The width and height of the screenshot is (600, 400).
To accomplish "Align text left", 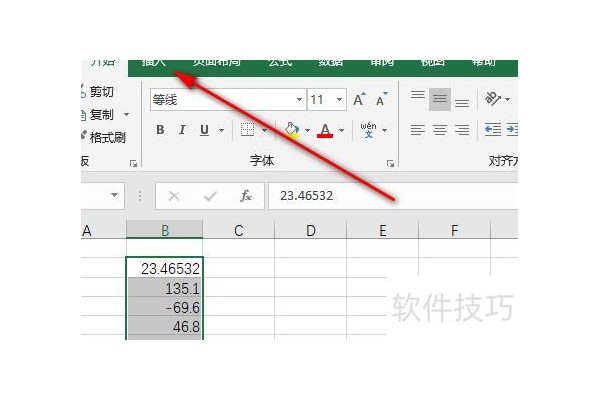I will (x=417, y=130).
